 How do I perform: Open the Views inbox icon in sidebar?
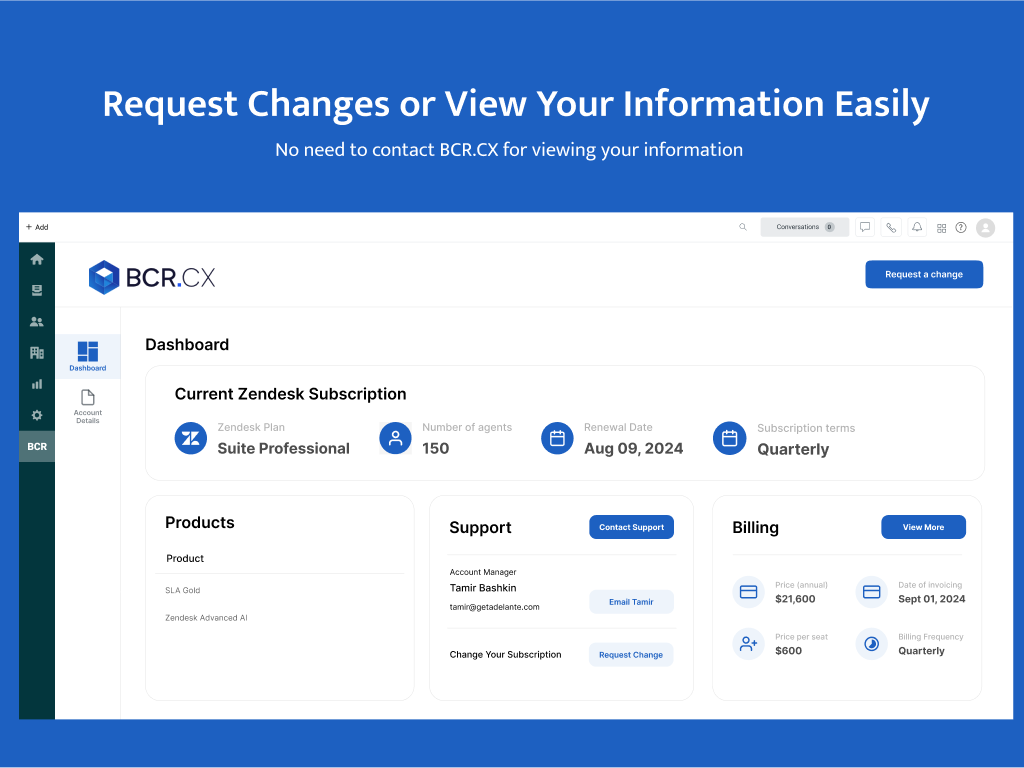tap(37, 290)
